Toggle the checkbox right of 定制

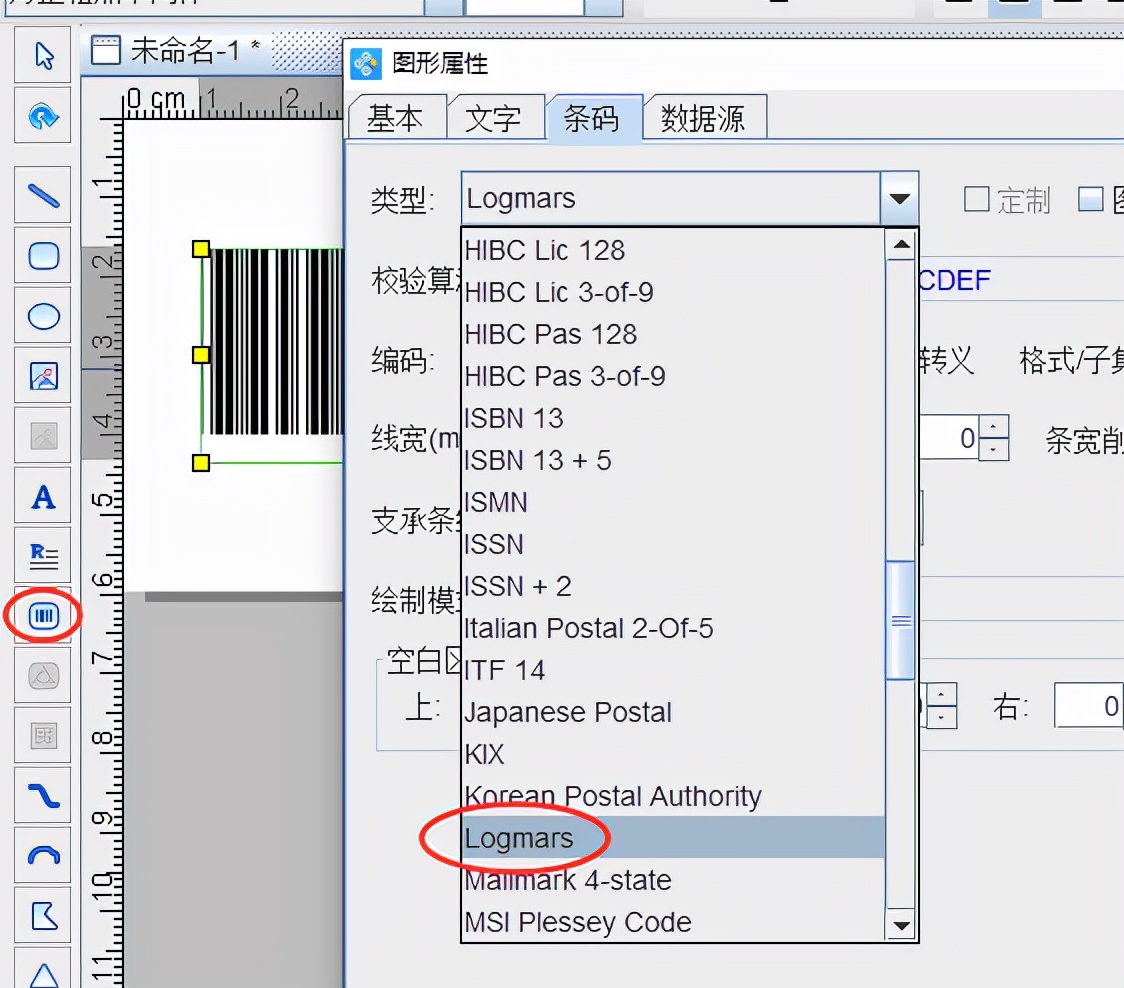(x=1091, y=199)
